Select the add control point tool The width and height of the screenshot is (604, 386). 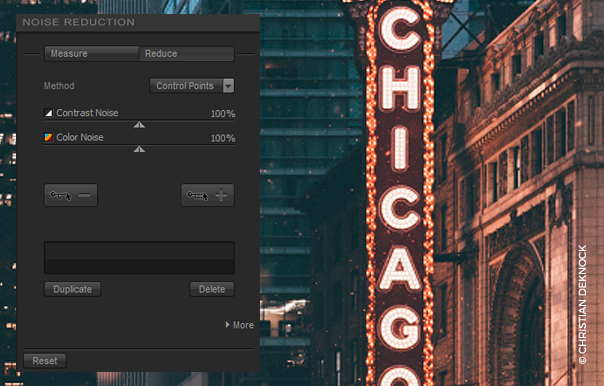tap(208, 195)
